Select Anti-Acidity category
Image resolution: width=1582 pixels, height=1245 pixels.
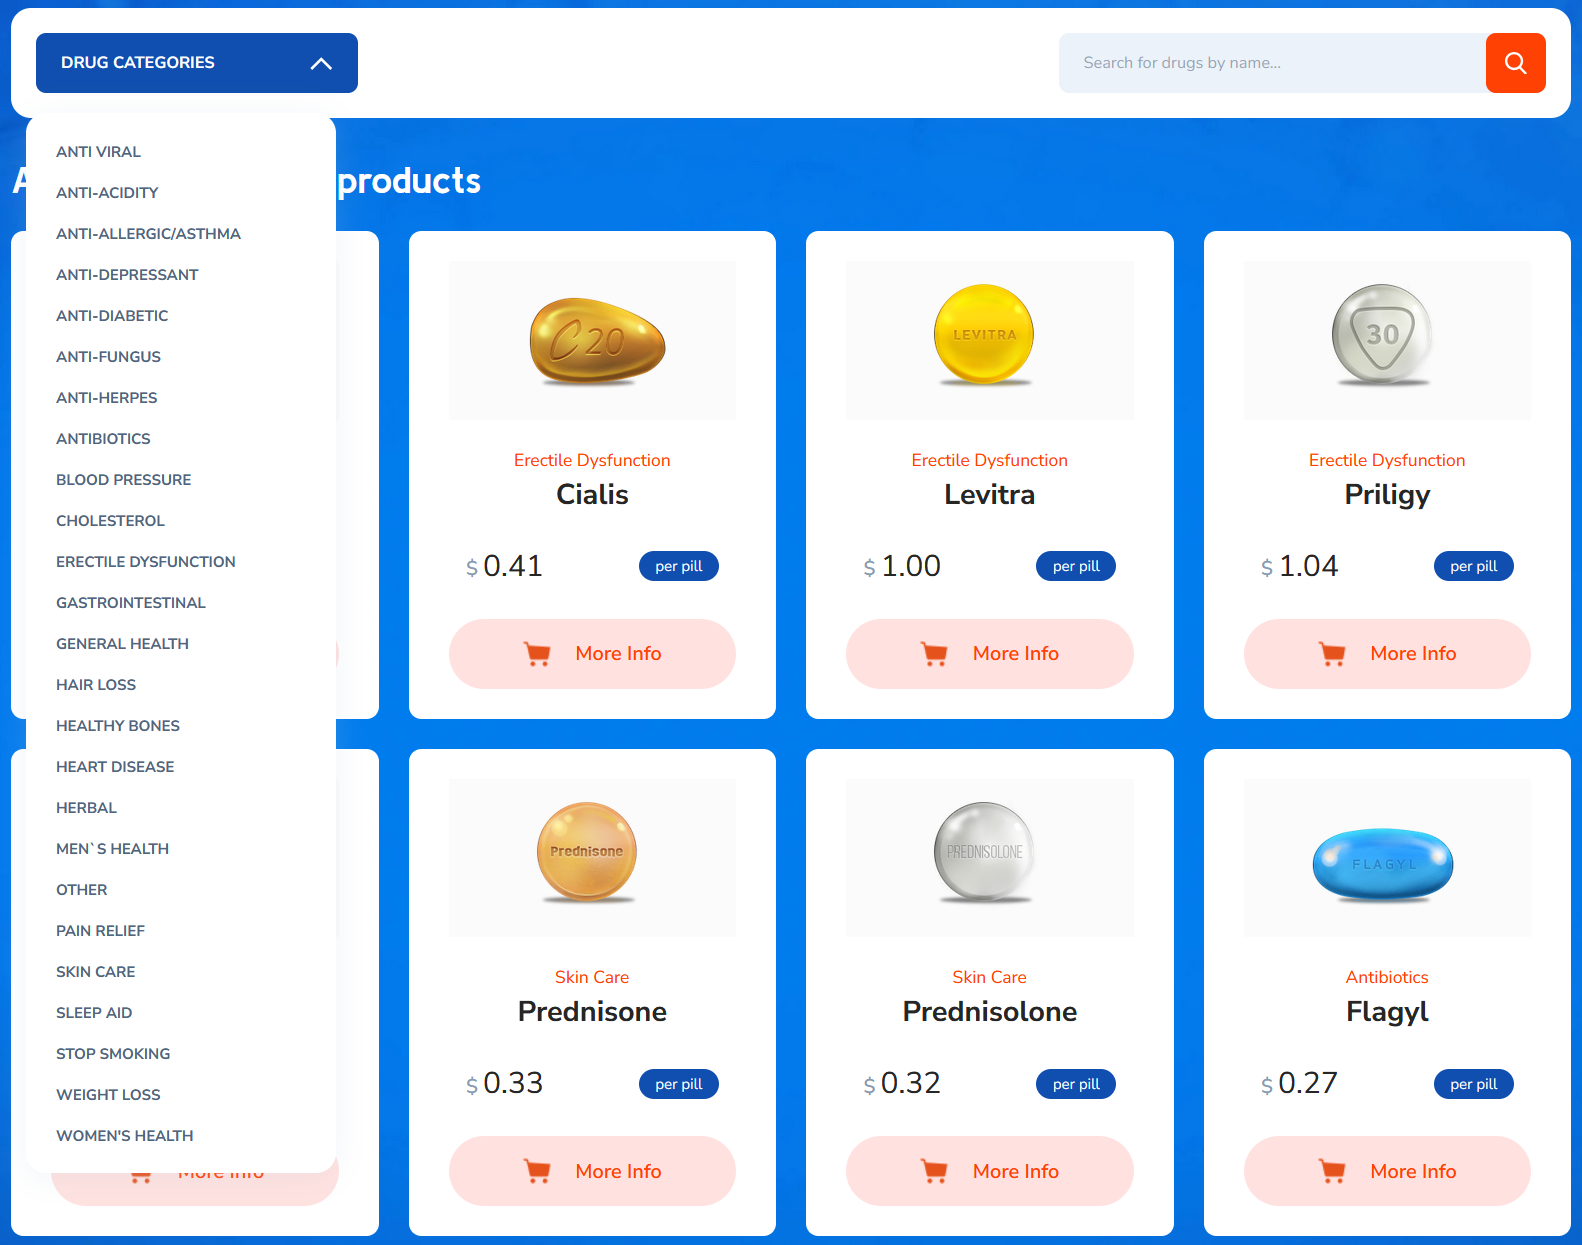click(107, 193)
